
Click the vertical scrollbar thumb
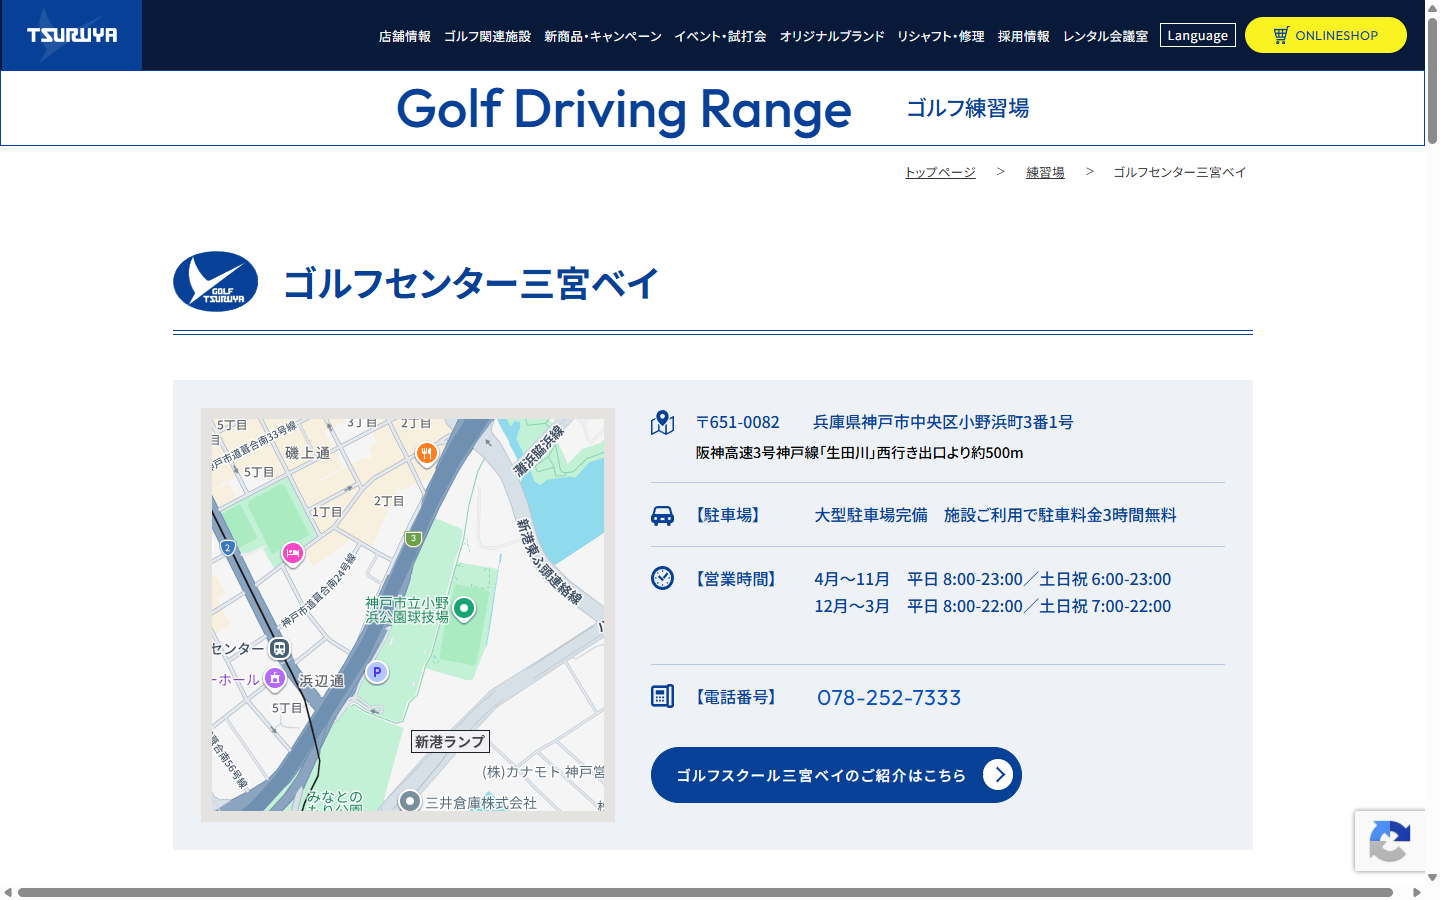coord(1432,80)
